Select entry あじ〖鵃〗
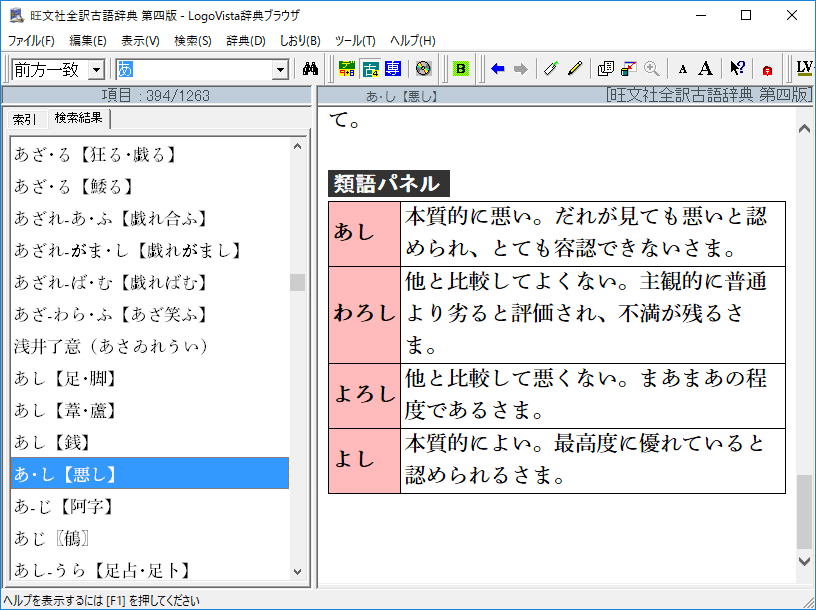Viewport: 816px width, 610px height. [x=150, y=538]
